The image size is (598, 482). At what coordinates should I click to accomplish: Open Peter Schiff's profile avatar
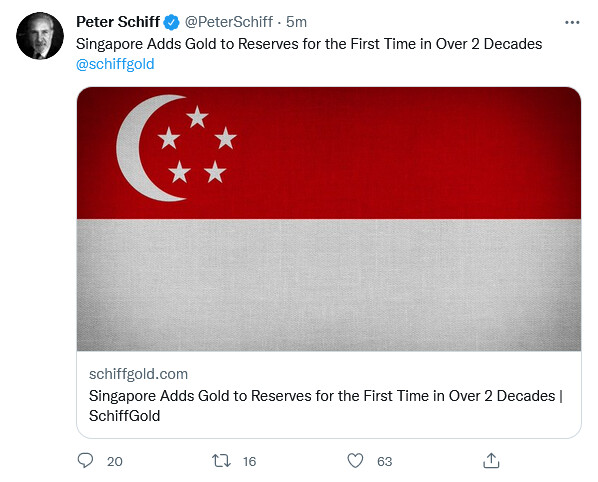tap(40, 36)
